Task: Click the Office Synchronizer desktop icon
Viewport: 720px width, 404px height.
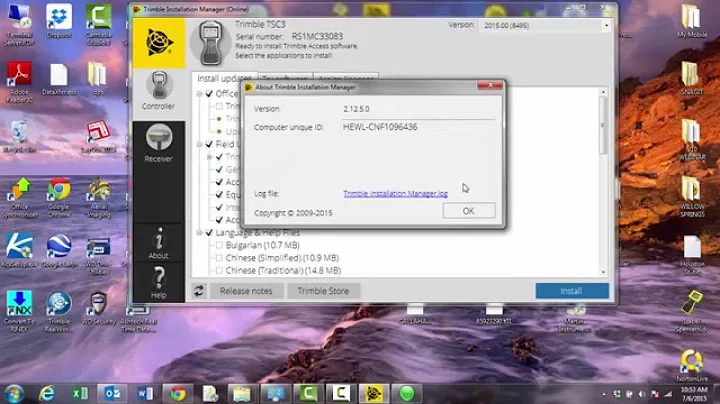Action: [19, 197]
